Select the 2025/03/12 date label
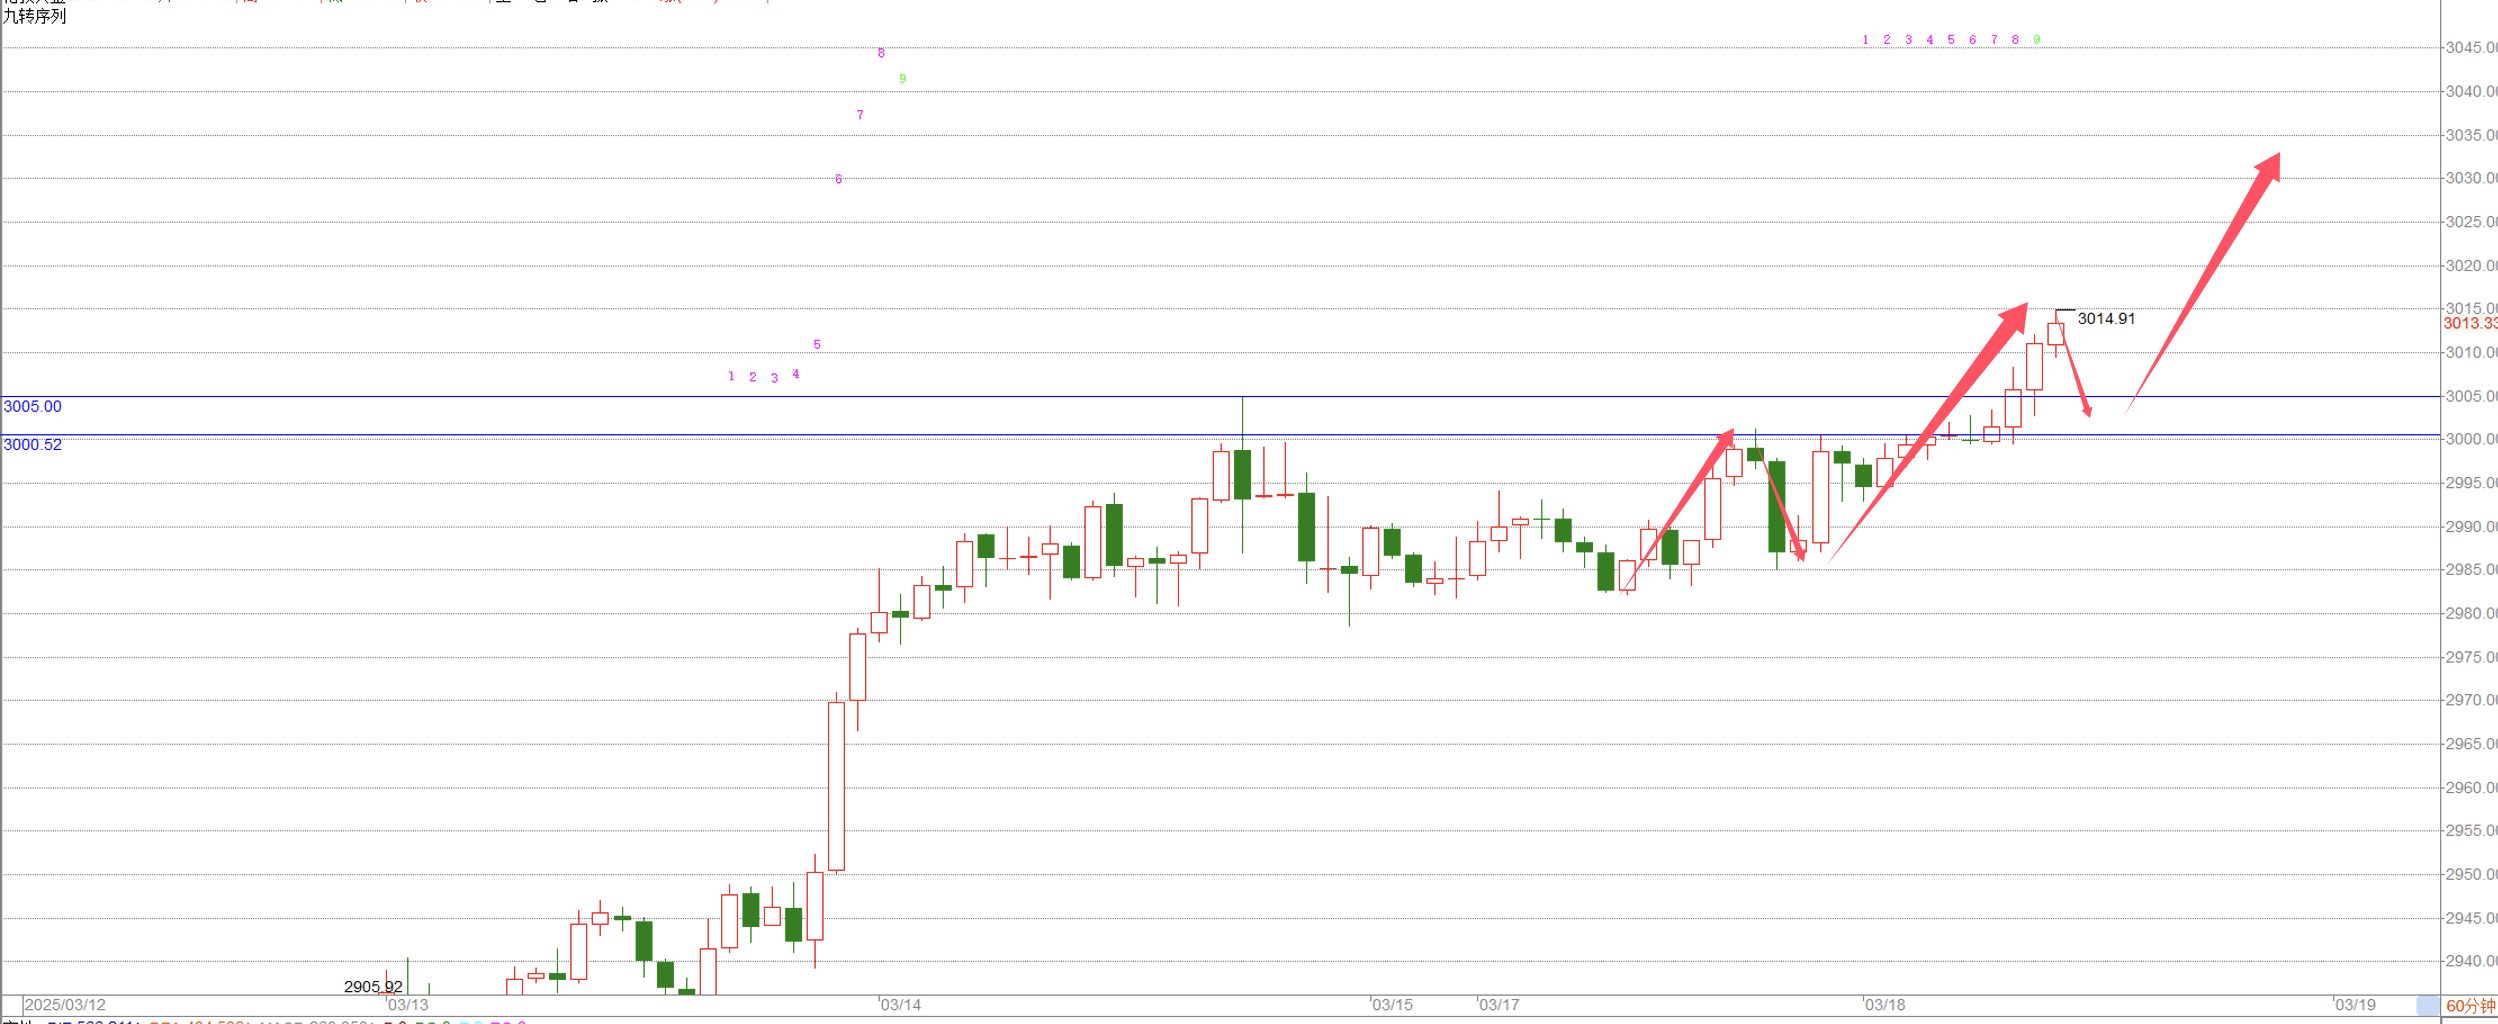The image size is (2498, 1024). pos(65,1005)
